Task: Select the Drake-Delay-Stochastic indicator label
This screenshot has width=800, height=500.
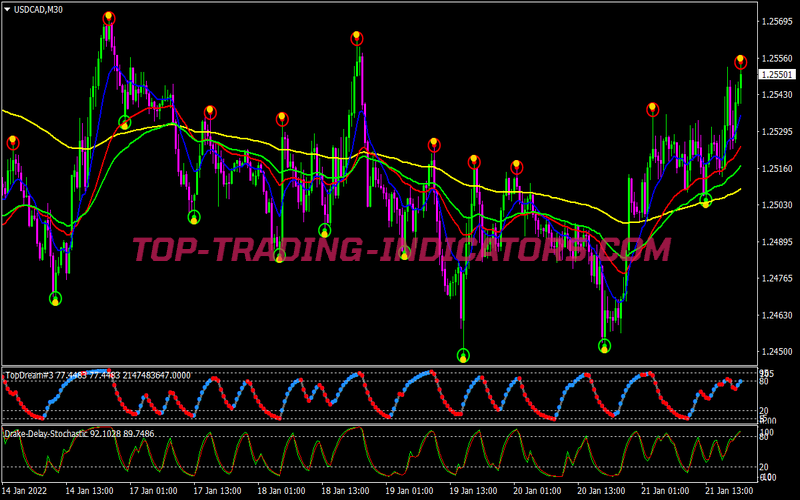Action: pyautogui.click(x=80, y=434)
